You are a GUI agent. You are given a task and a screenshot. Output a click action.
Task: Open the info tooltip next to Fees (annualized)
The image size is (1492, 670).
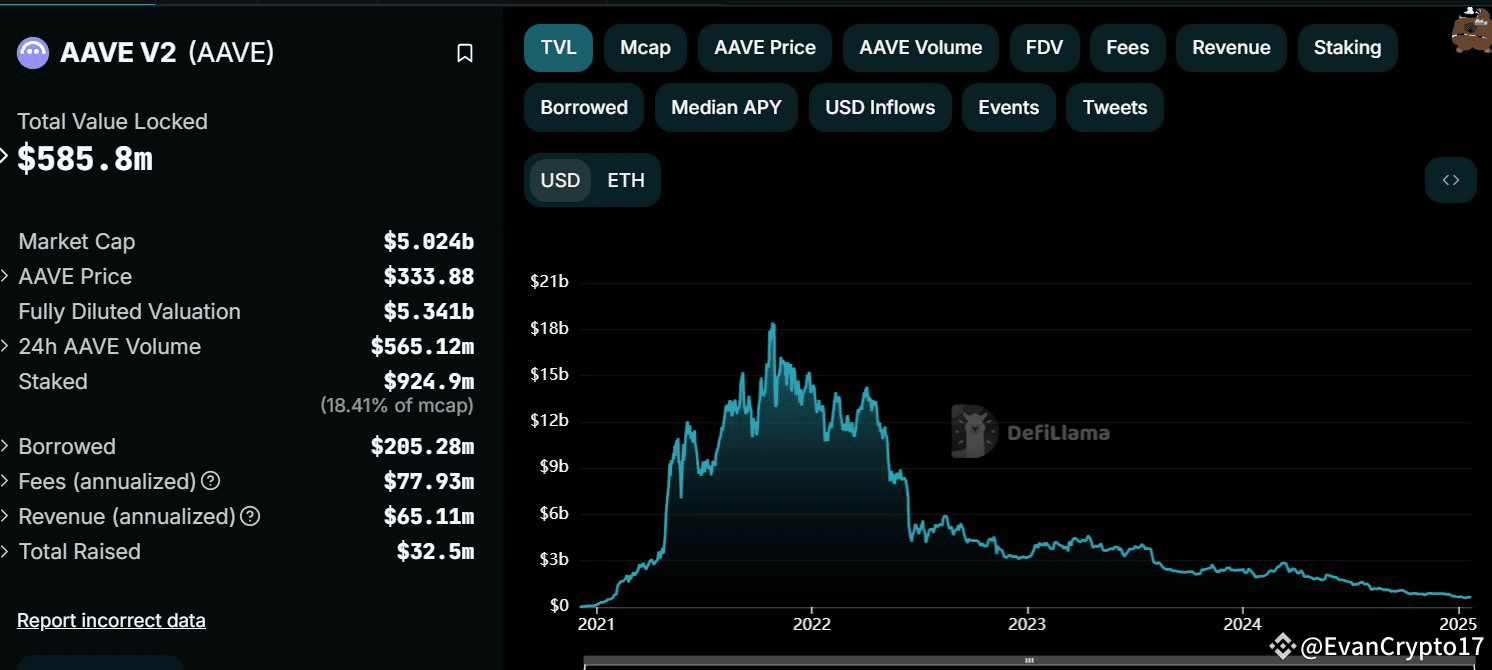pyautogui.click(x=209, y=481)
